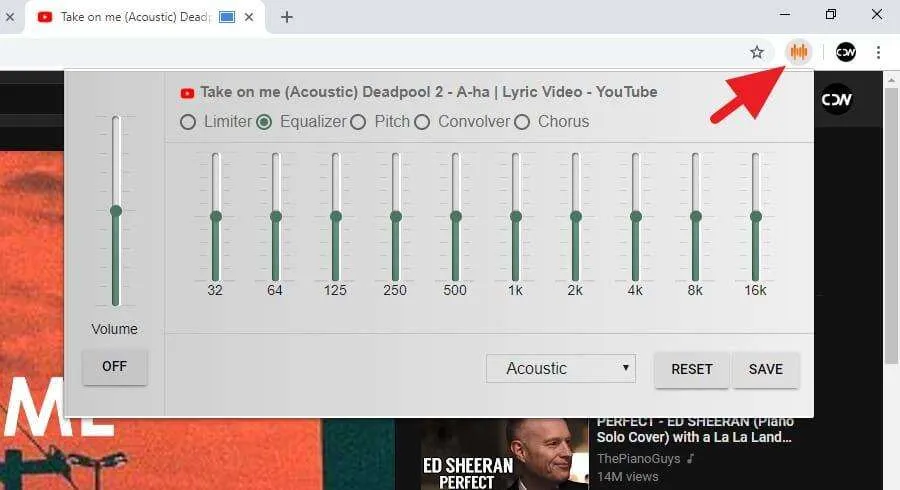This screenshot has width=900, height=490.
Task: Click the 8k band slider
Action: (x=696, y=217)
